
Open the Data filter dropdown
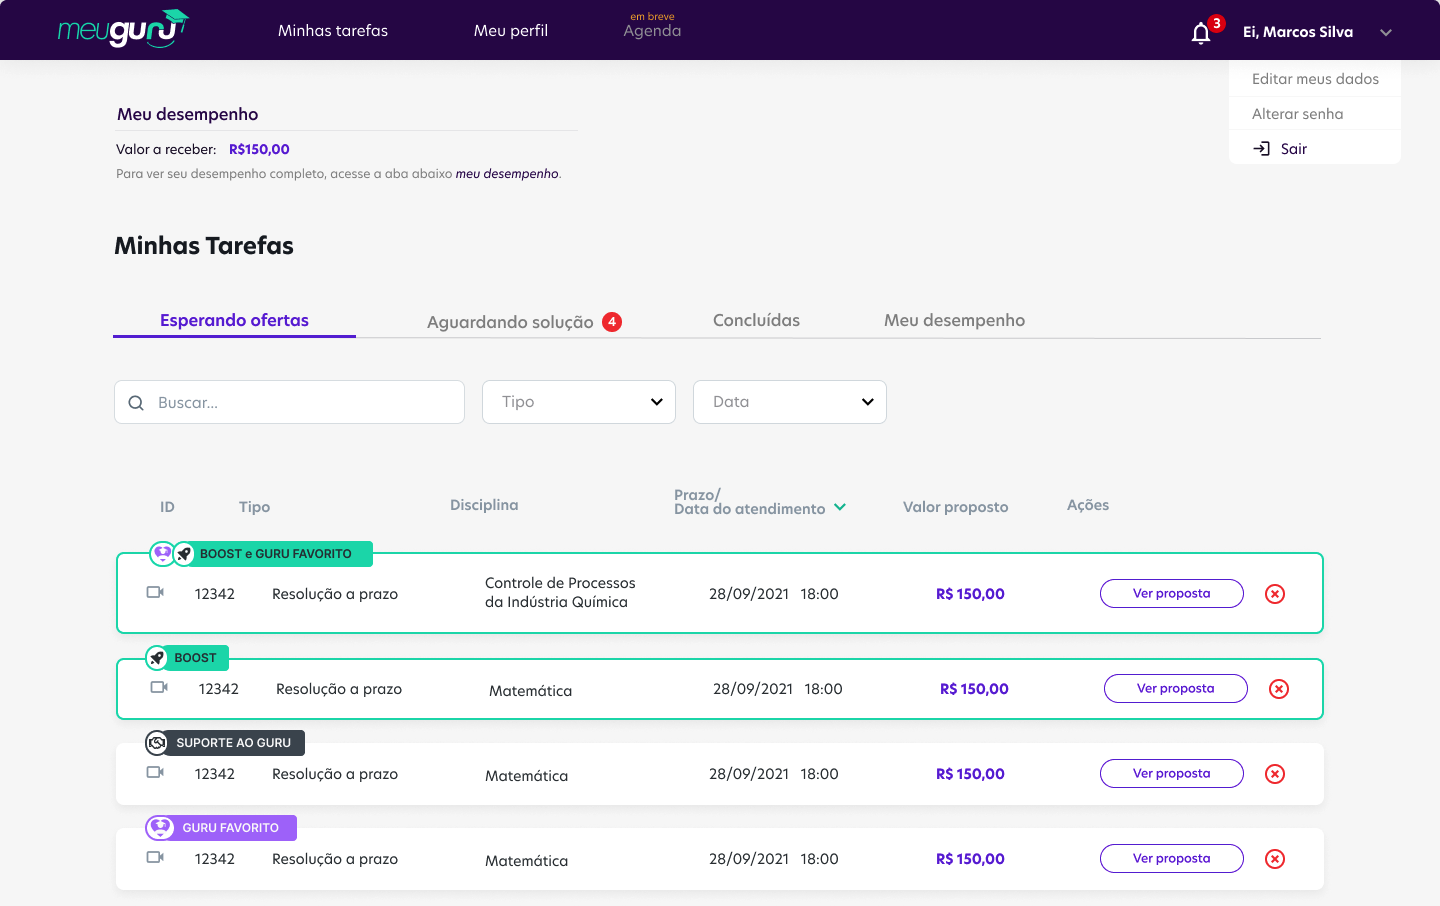click(x=789, y=402)
